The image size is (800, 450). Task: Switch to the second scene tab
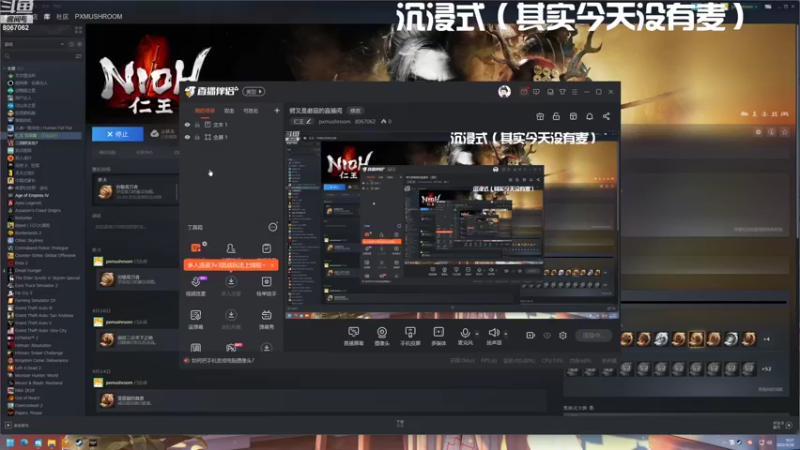(x=229, y=111)
